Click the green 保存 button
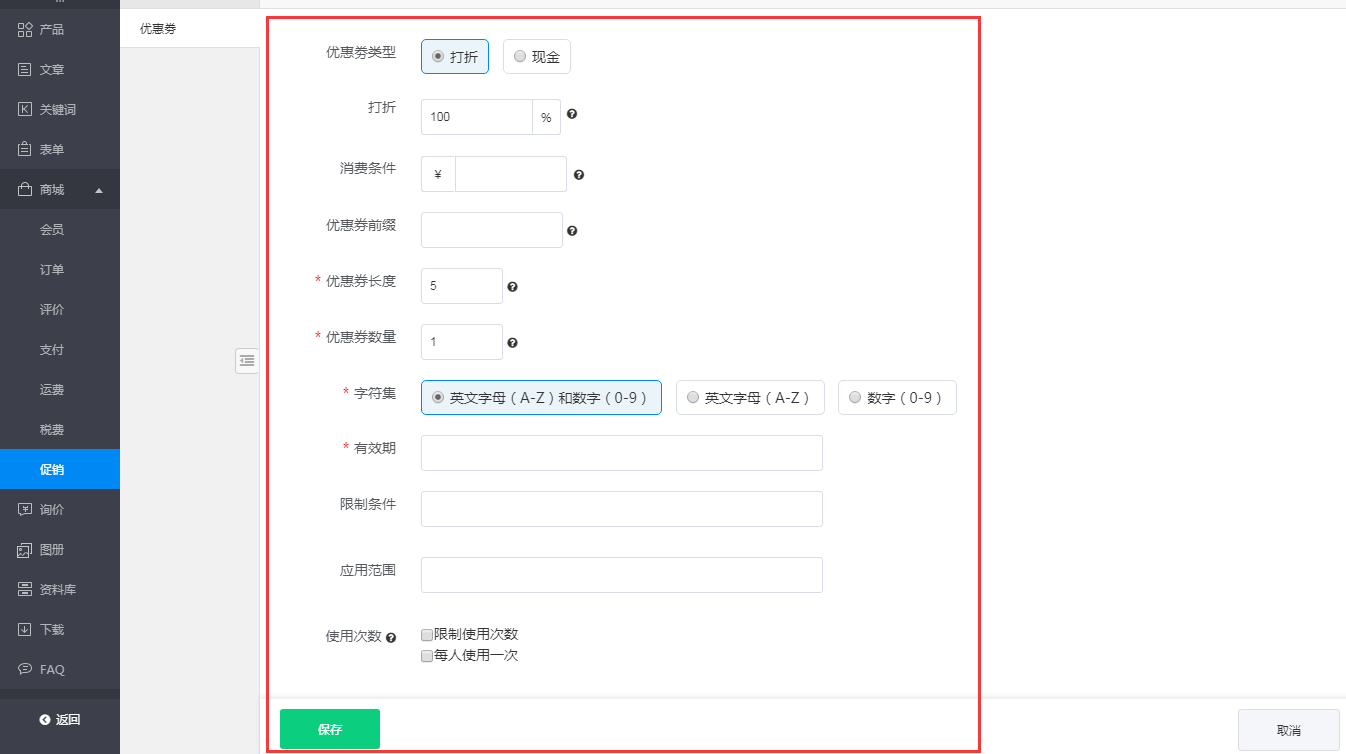1346x754 pixels. (x=329, y=729)
